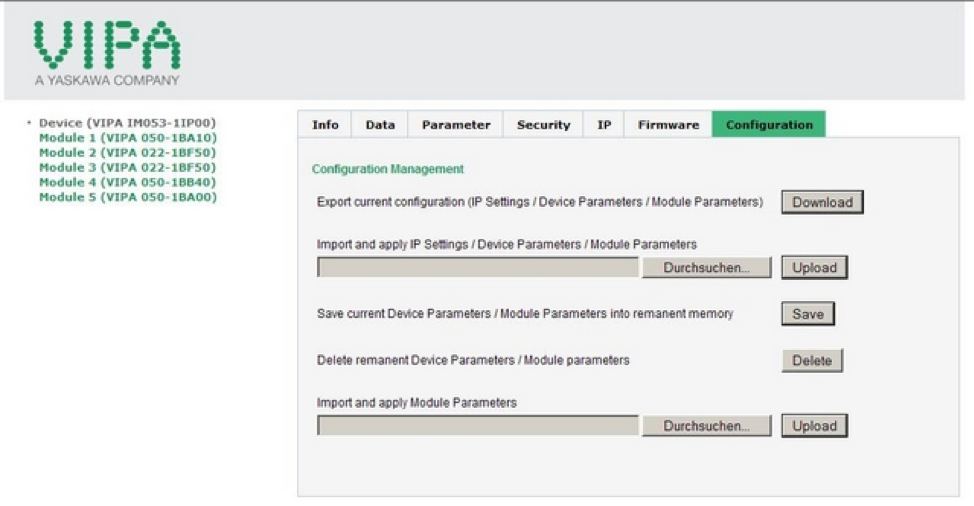Open Module 5 (VIPA 050-1BA00)
The image size is (974, 506).
(128, 197)
